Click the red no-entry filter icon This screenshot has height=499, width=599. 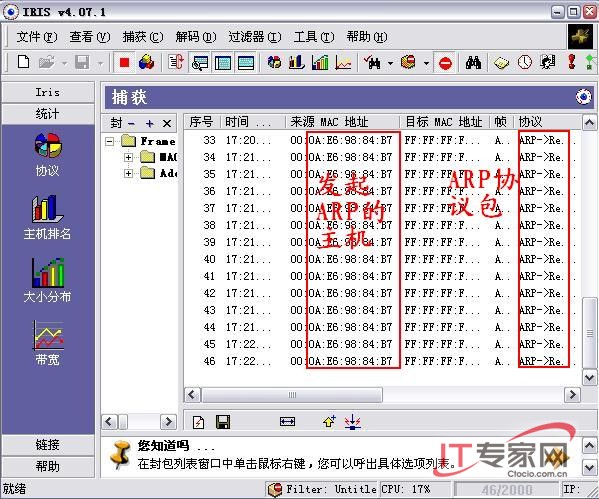click(x=445, y=63)
